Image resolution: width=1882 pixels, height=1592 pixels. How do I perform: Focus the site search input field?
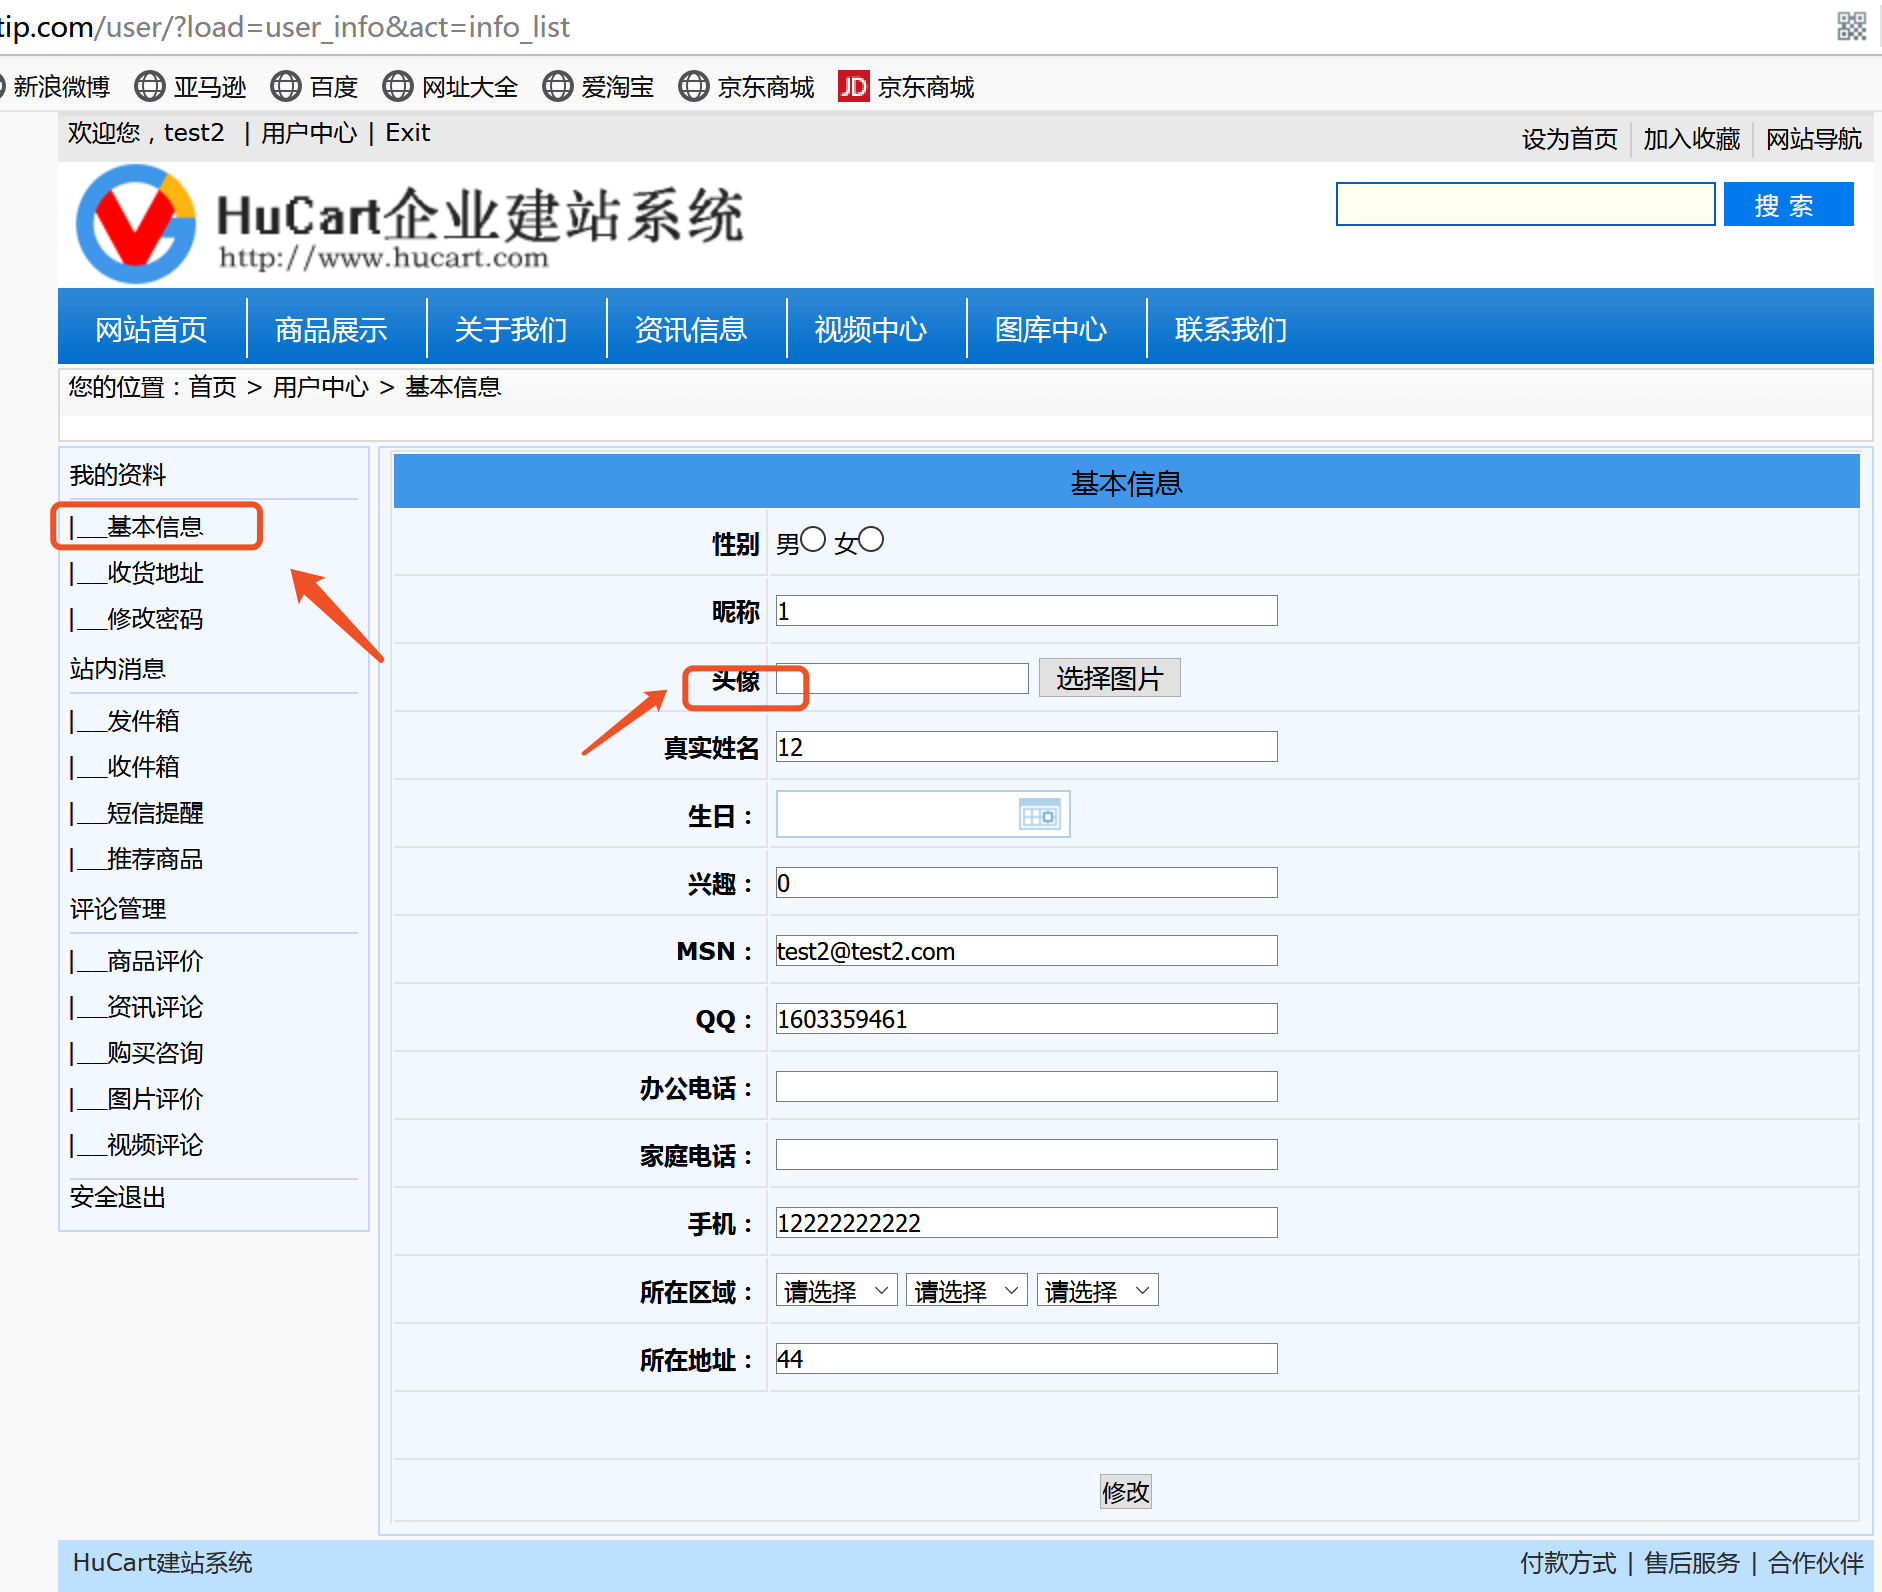coord(1525,204)
